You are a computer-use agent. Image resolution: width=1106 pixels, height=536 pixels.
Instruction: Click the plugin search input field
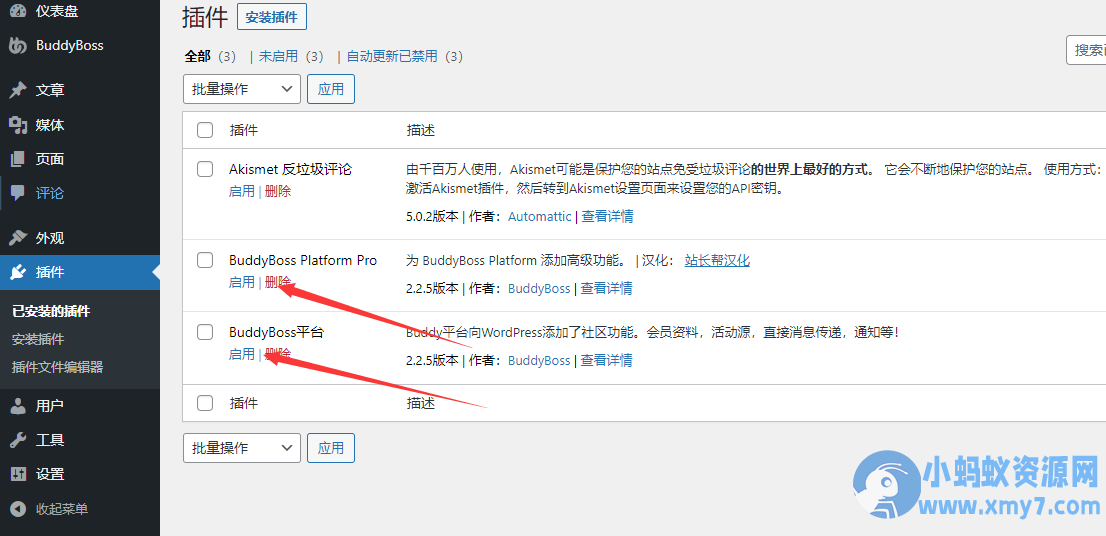(1086, 50)
